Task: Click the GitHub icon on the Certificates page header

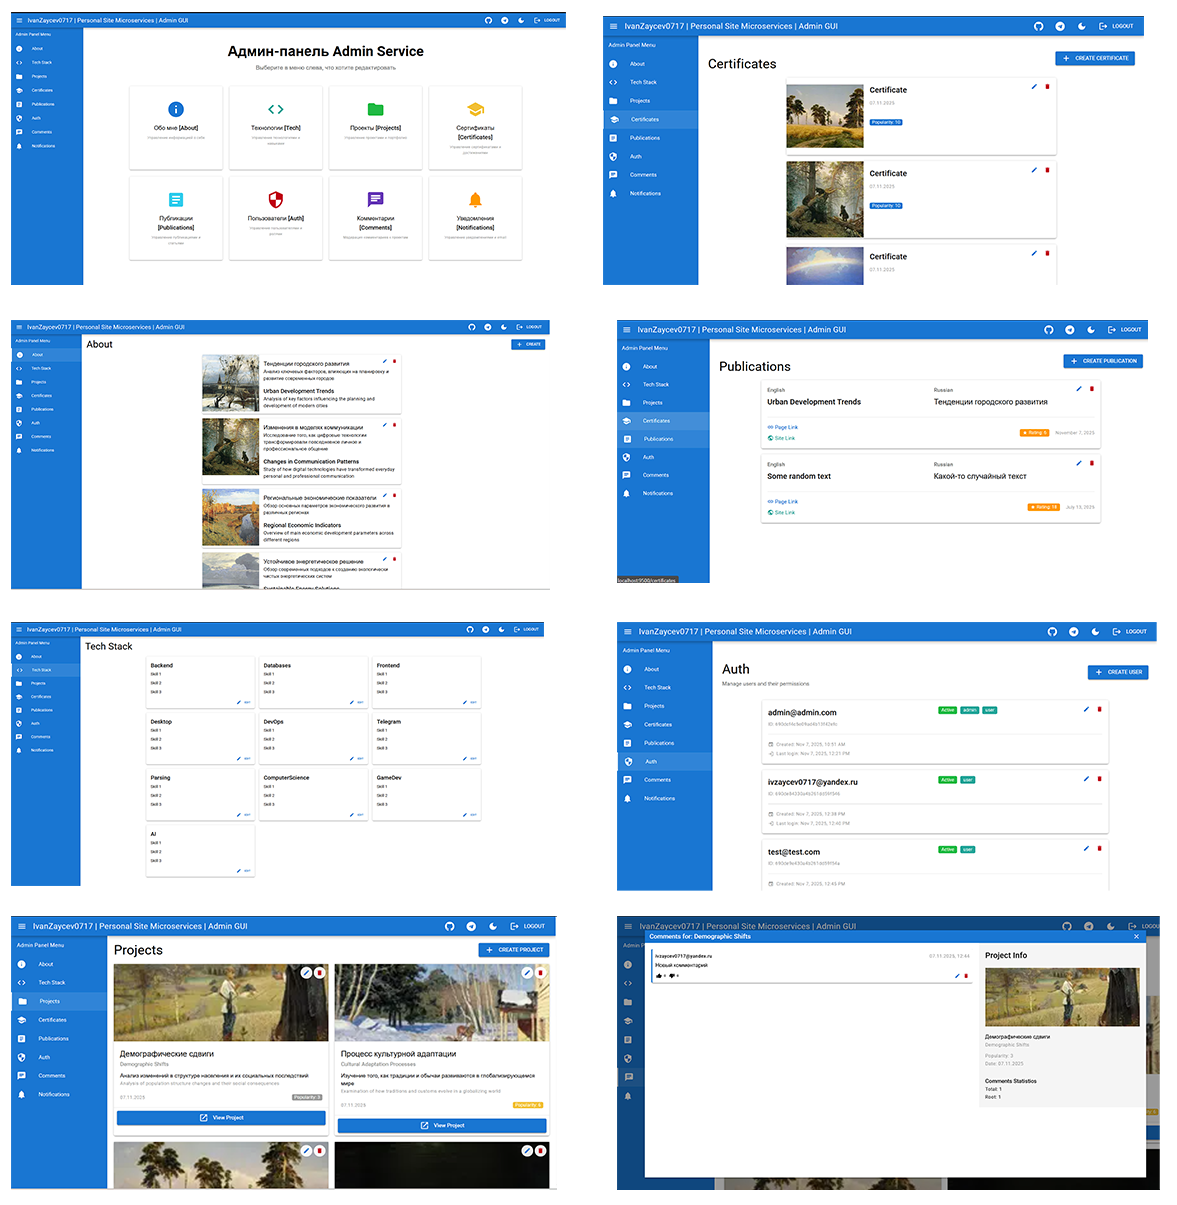Action: tap(1038, 26)
